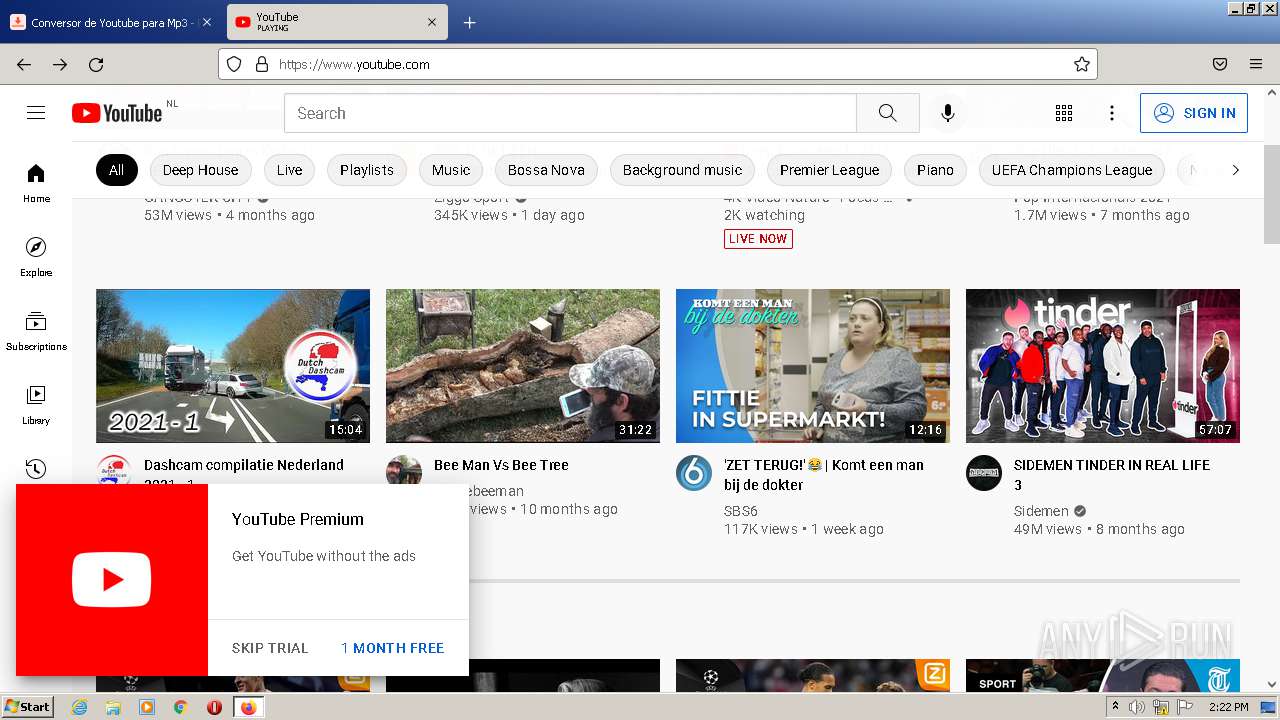Select the Live filter chip
This screenshot has width=1280, height=720.
pos(289,170)
